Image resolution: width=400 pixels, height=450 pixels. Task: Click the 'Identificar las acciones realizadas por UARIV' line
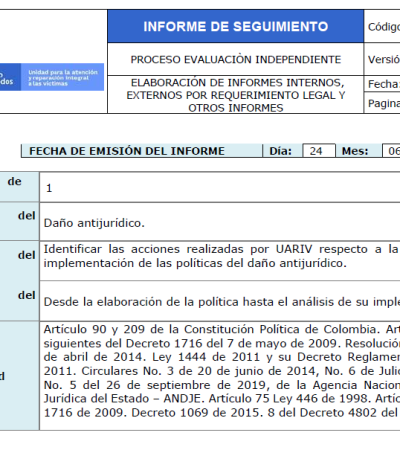221,249
